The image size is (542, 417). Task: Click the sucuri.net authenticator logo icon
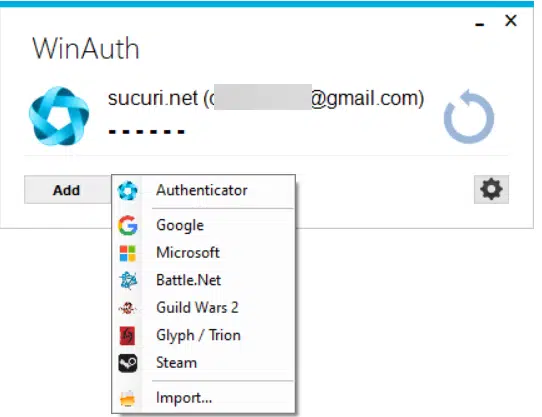pyautogui.click(x=59, y=116)
